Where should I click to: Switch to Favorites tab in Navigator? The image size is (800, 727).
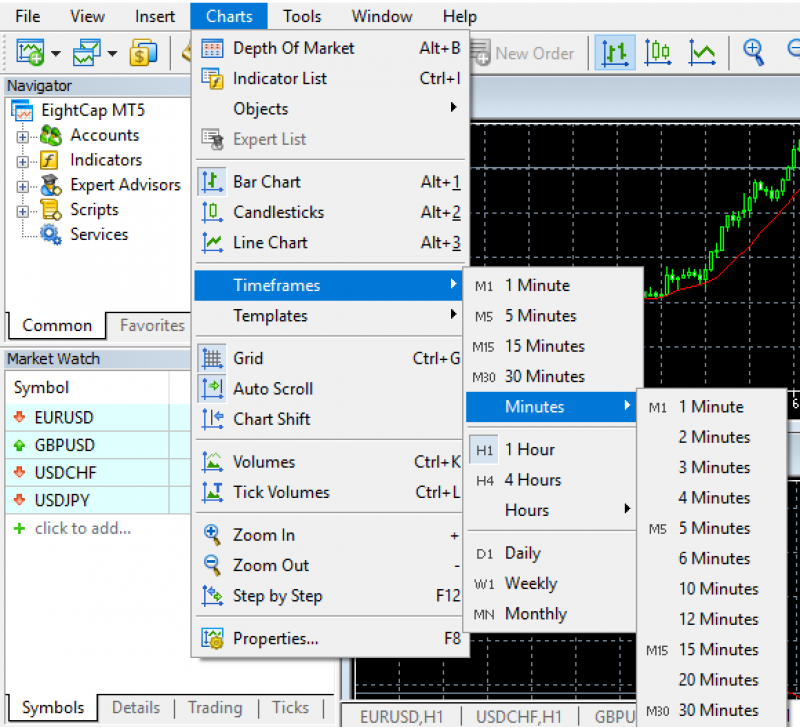(x=152, y=325)
